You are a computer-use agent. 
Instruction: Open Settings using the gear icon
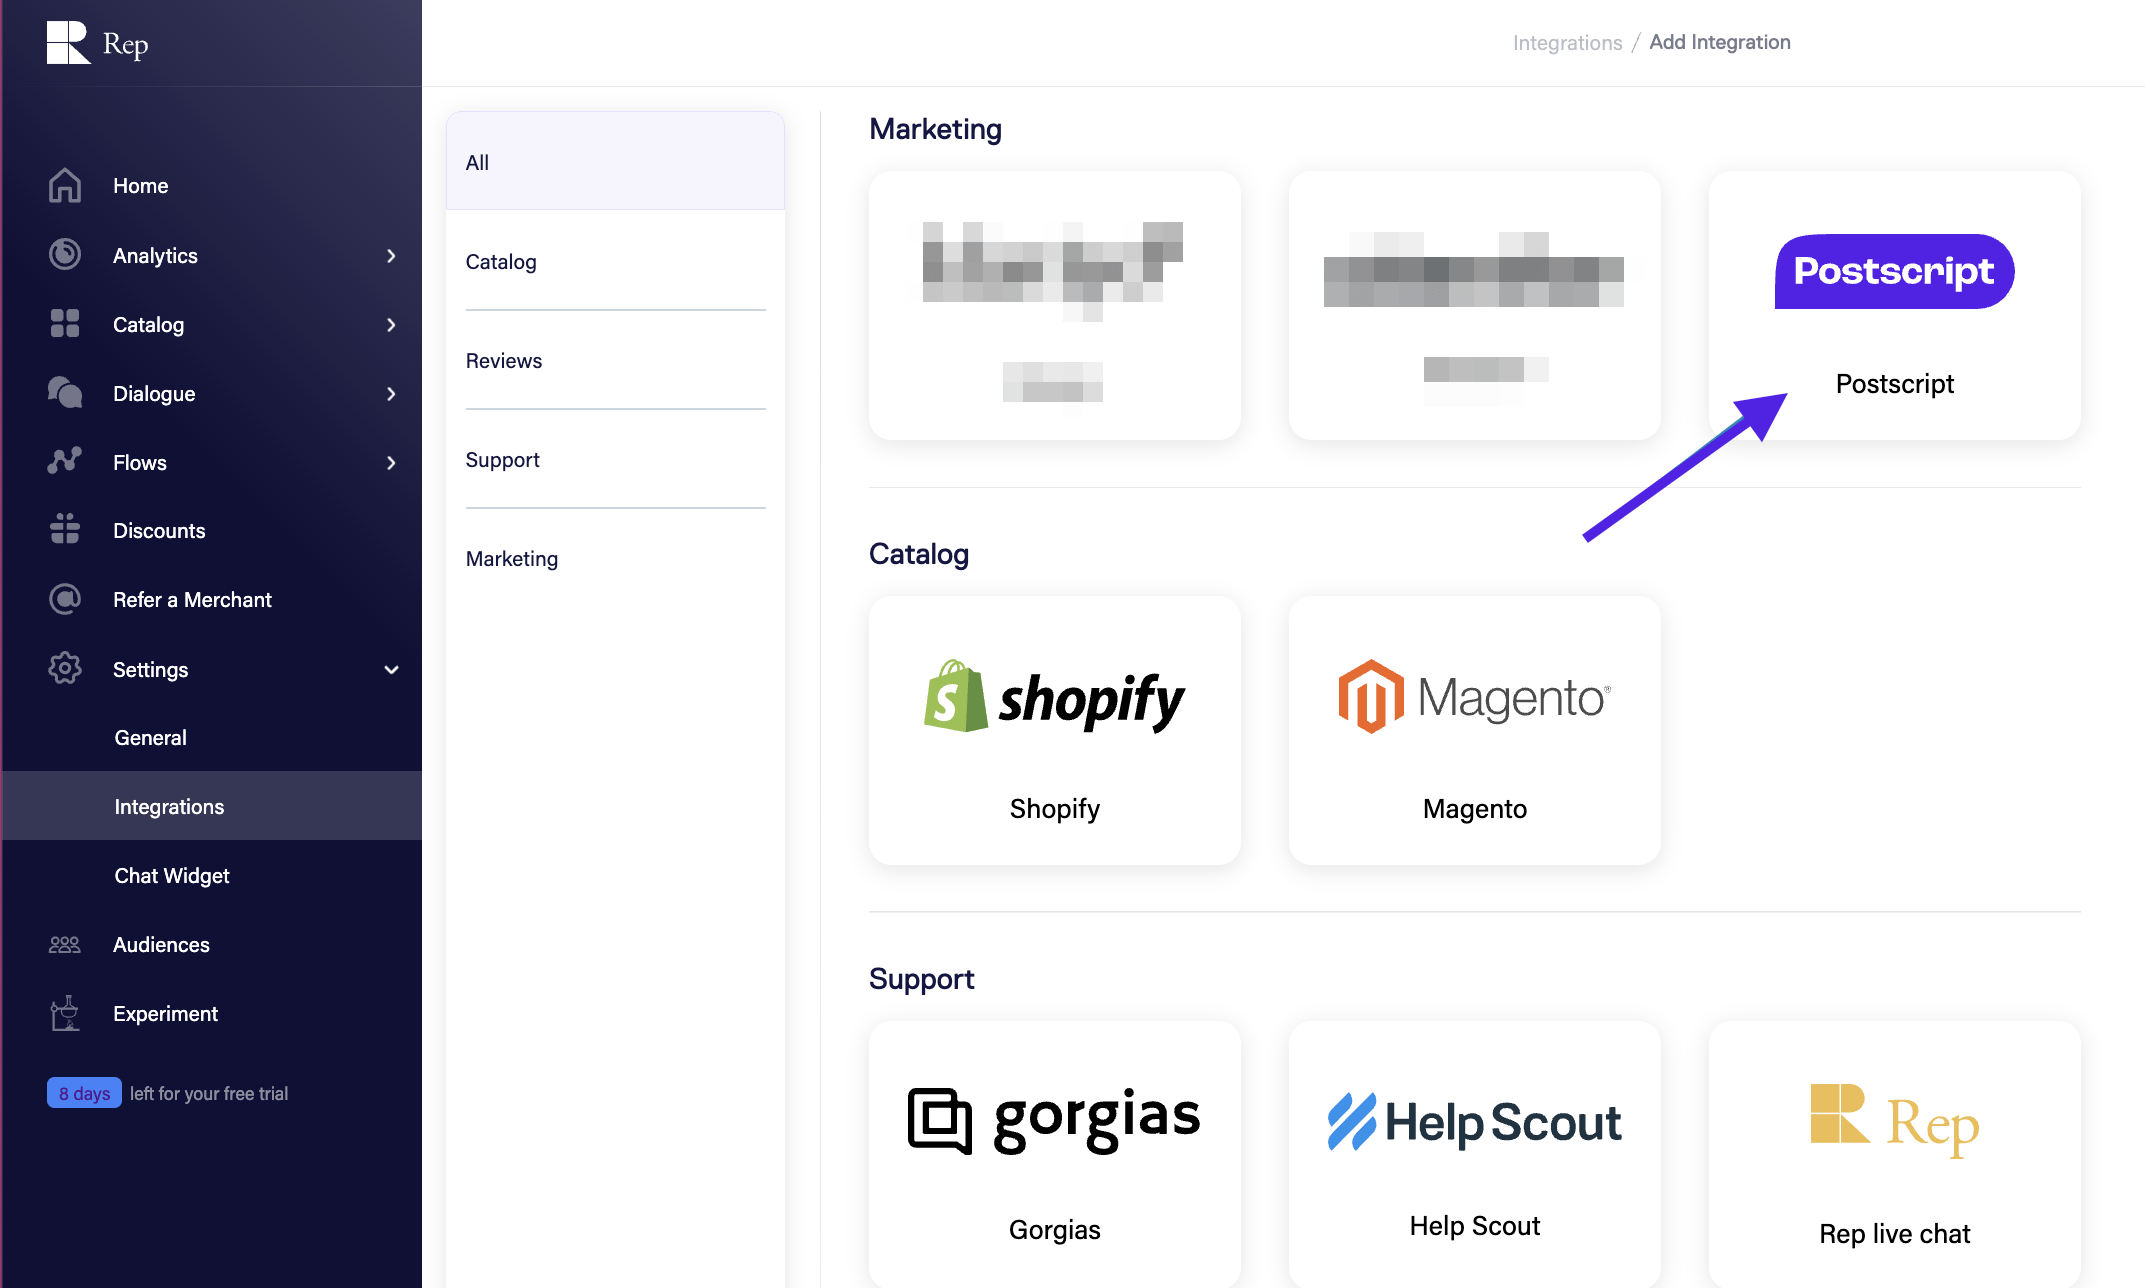[64, 668]
